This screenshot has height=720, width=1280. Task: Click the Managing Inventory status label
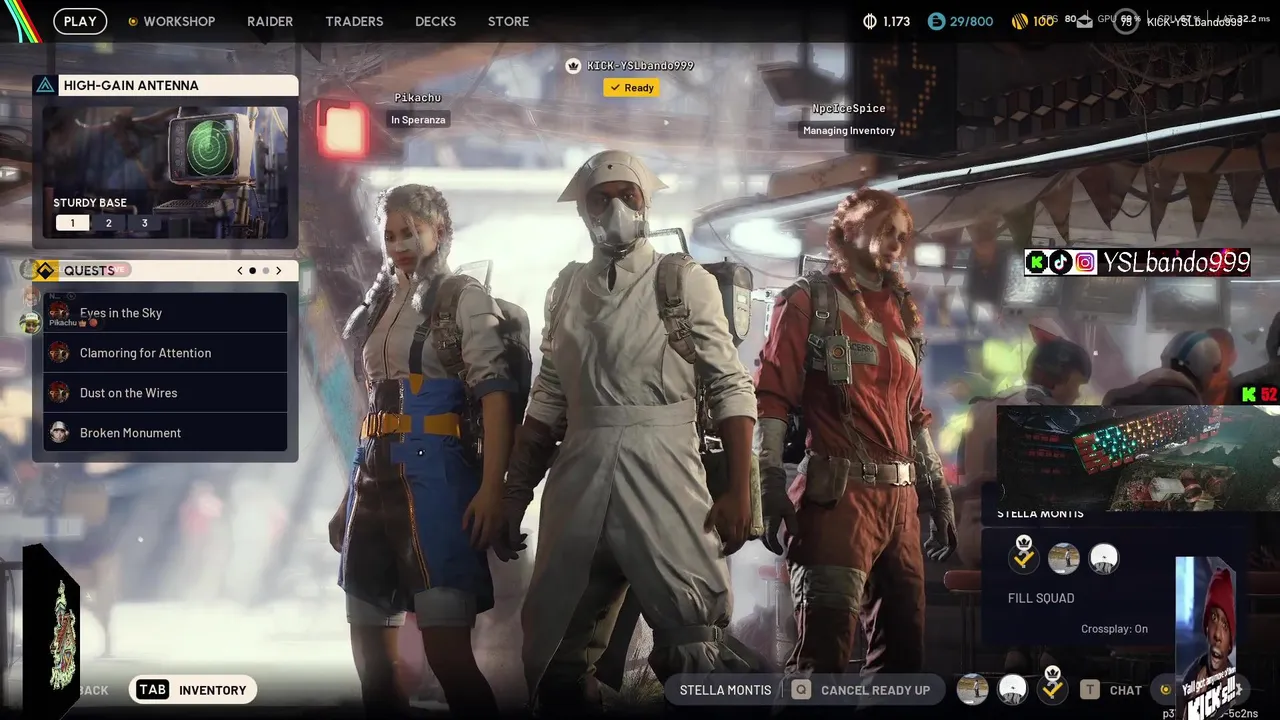pos(849,131)
